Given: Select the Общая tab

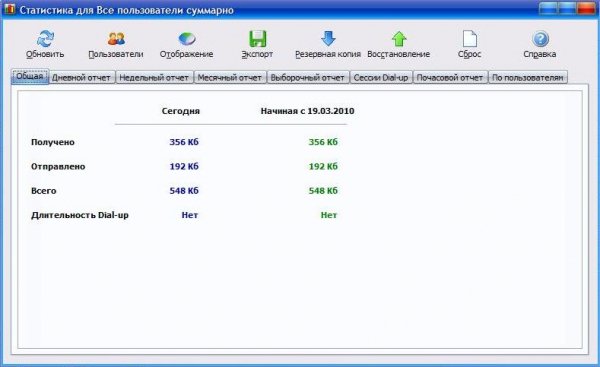Looking at the screenshot, I should pyautogui.click(x=30, y=77).
